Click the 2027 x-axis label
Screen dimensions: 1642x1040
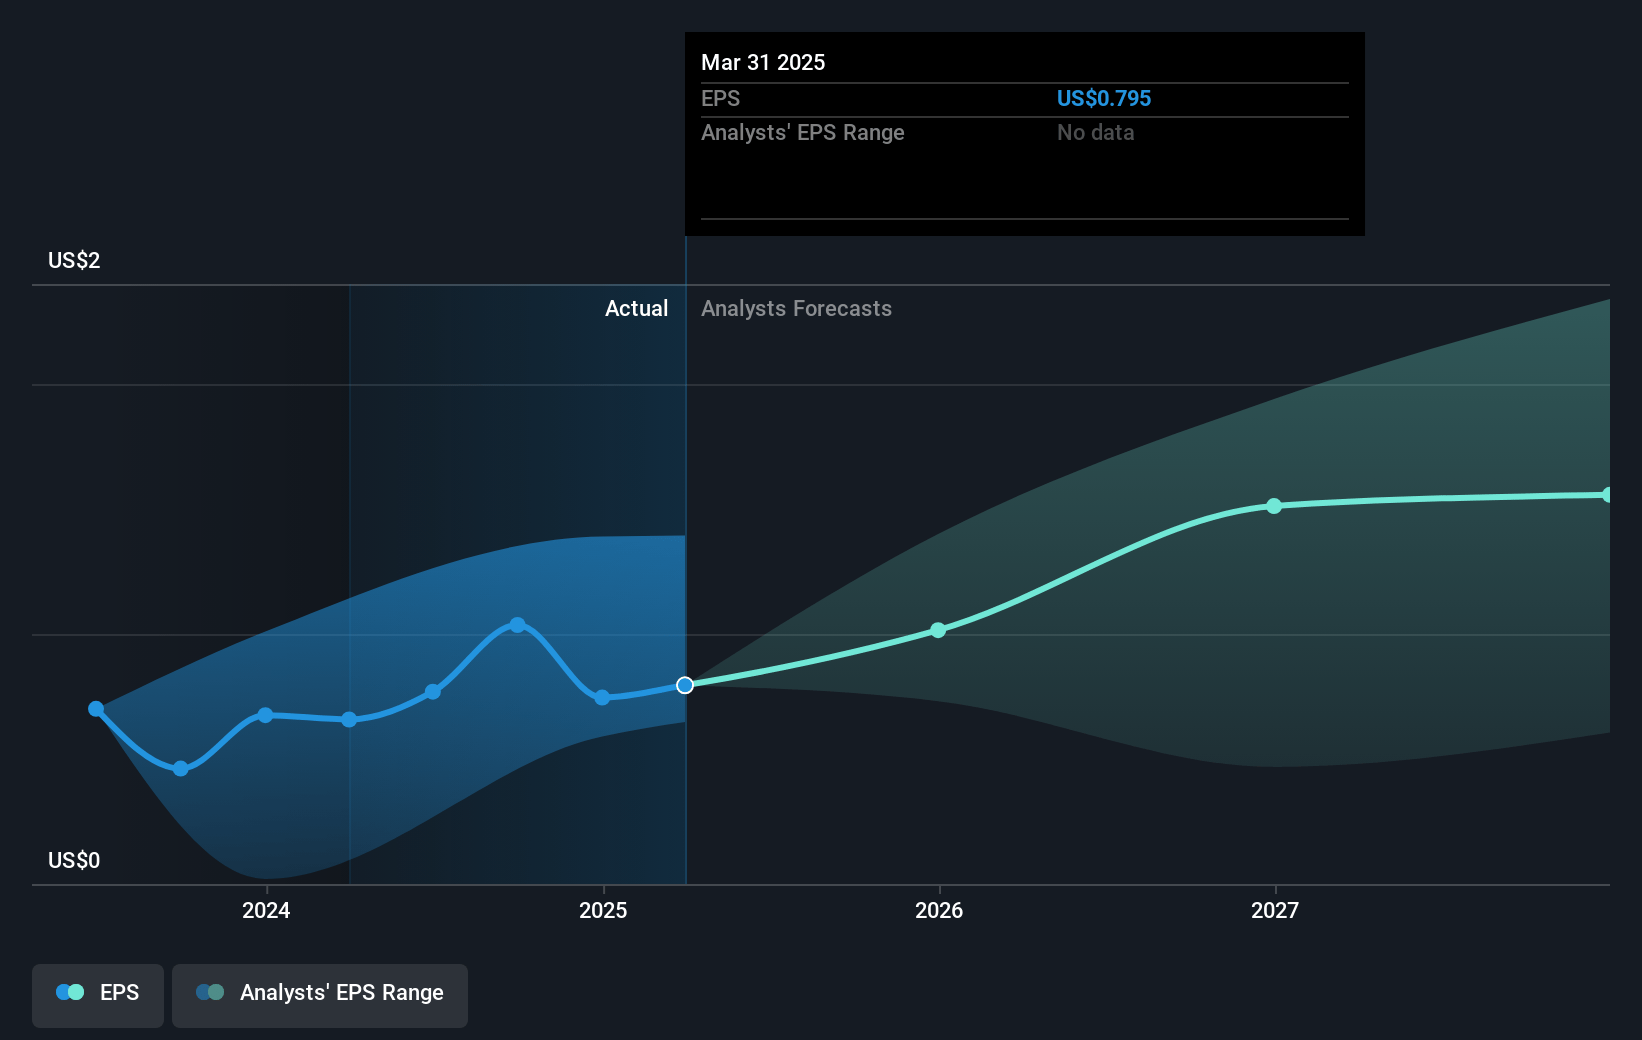pyautogui.click(x=1275, y=910)
